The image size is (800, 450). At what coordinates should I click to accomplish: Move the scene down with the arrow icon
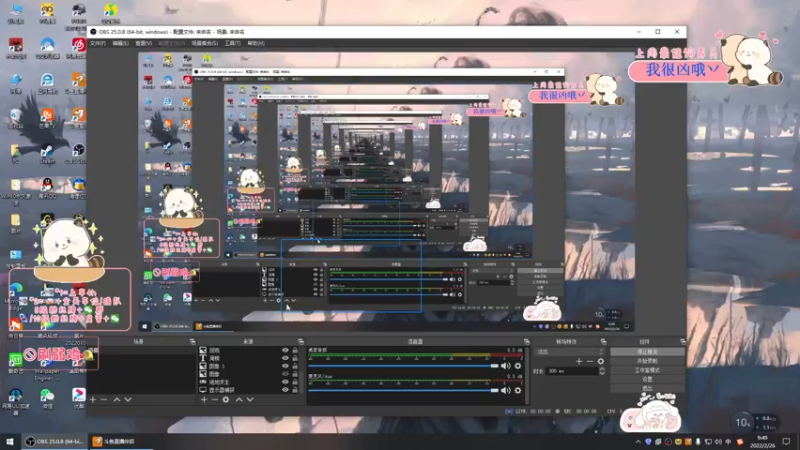(128, 399)
